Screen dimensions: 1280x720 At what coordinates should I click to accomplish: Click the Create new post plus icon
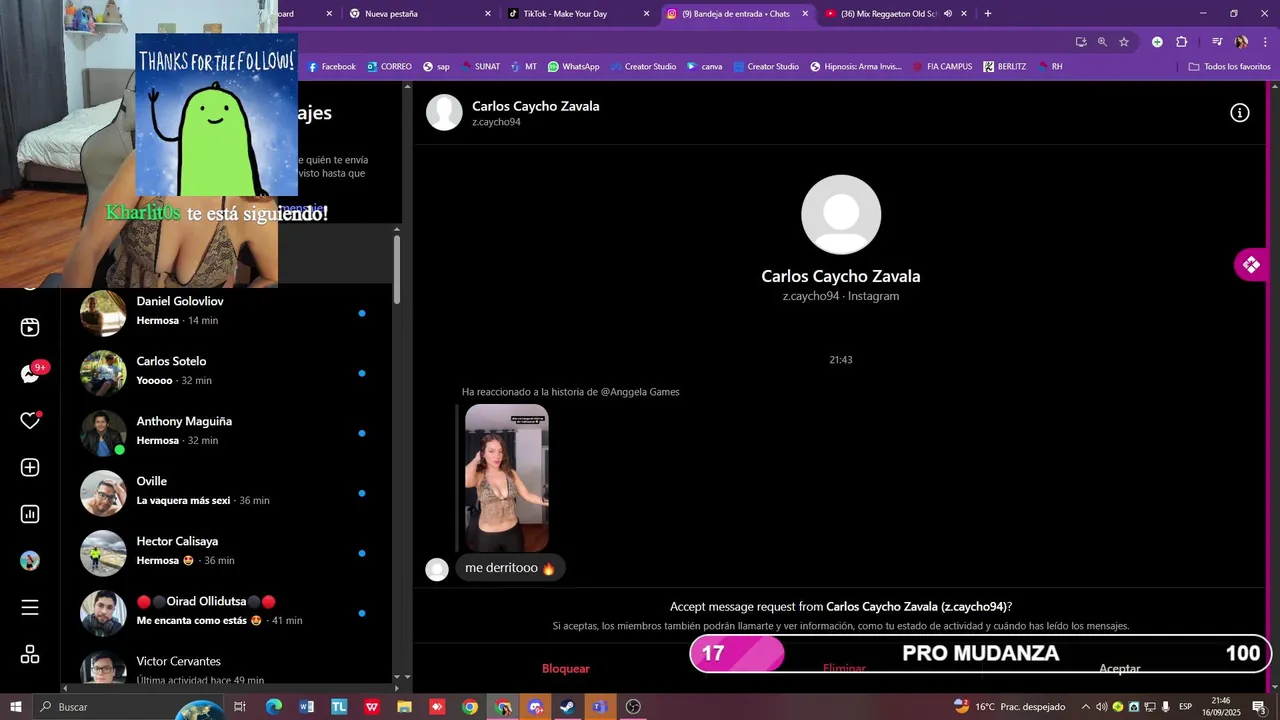point(30,467)
